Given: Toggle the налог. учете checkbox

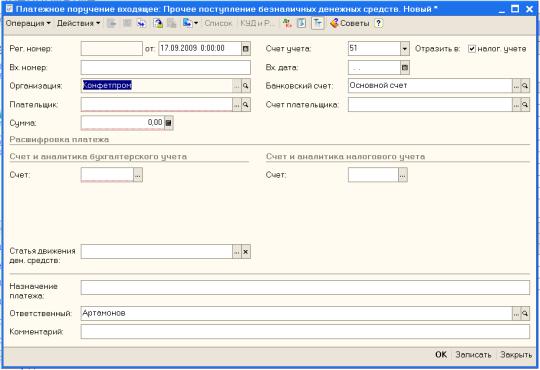Looking at the screenshot, I should tap(472, 49).
